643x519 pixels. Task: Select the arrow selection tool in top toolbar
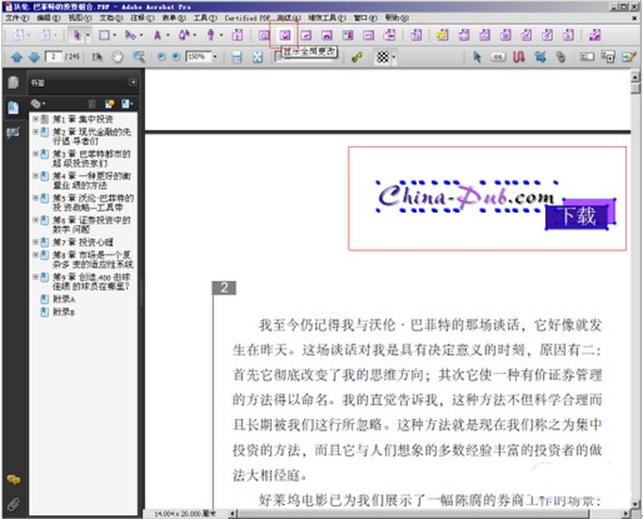tap(76, 35)
